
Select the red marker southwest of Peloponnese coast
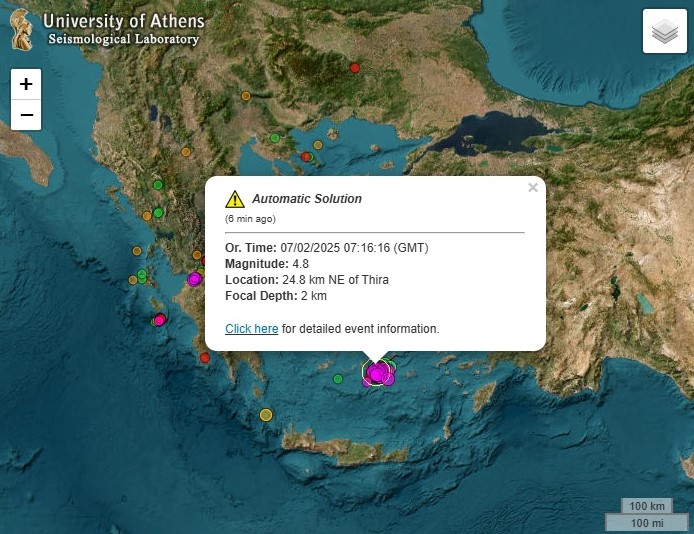pyautogui.click(x=204, y=358)
